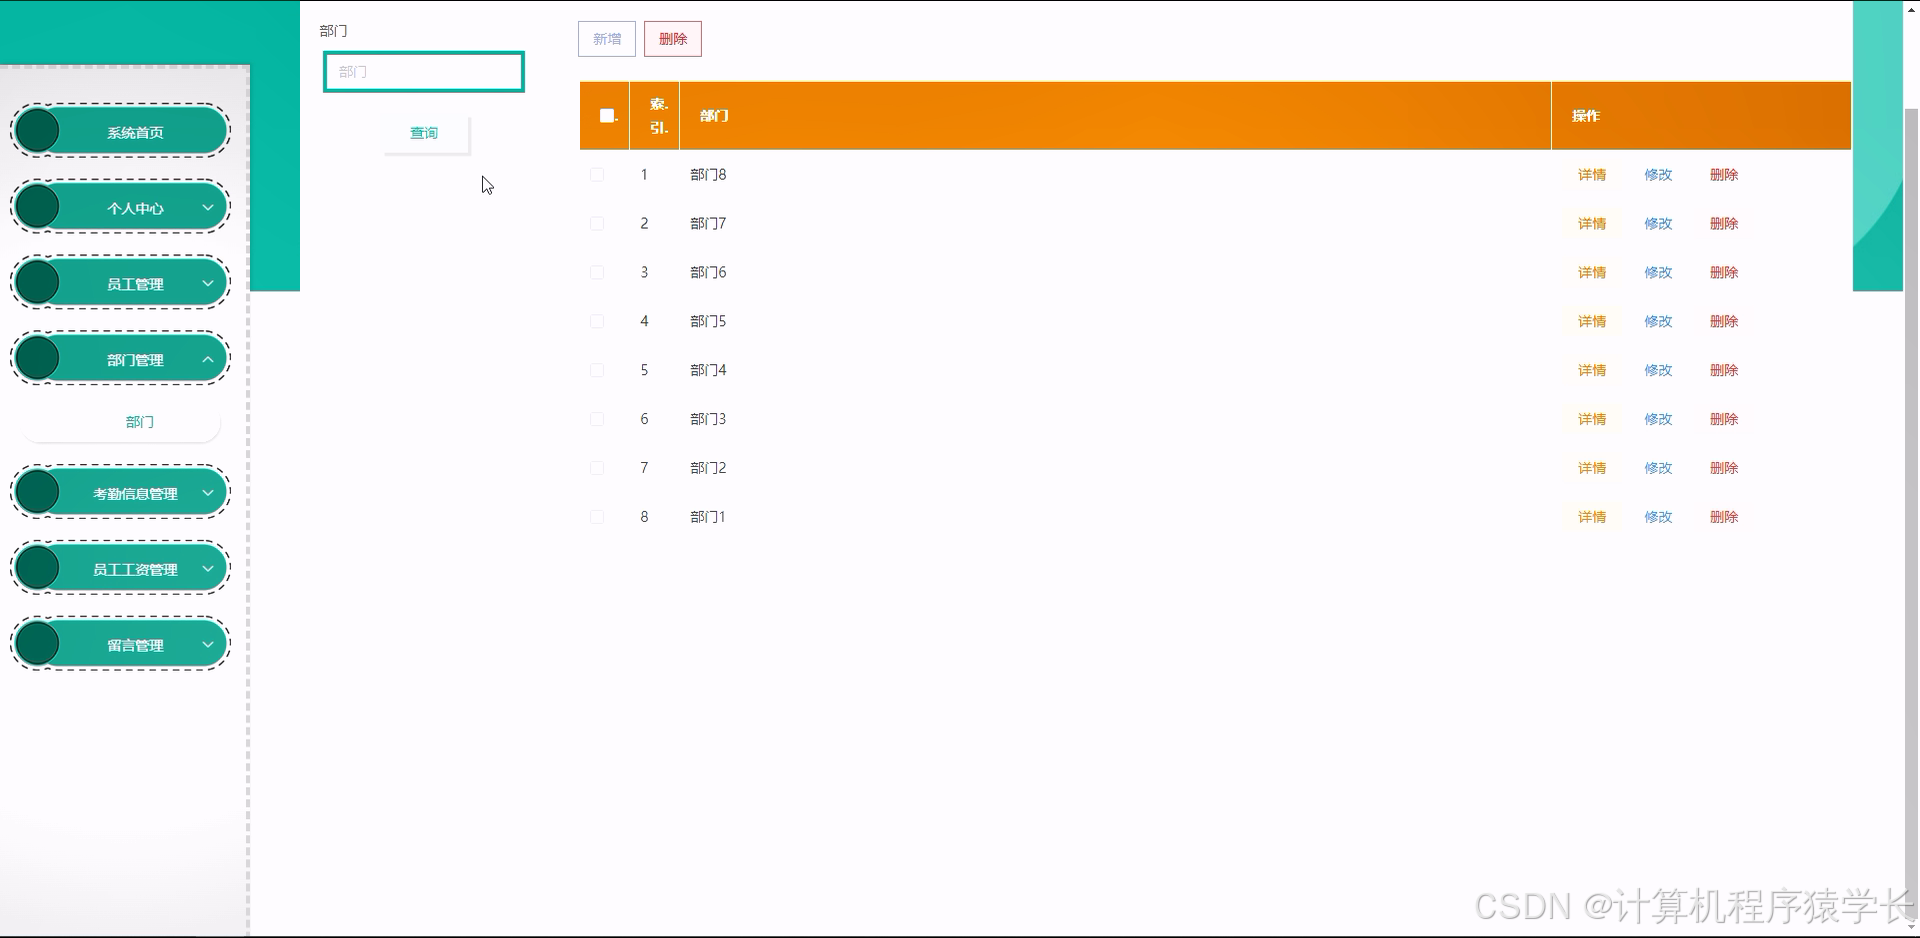Click 修改 for 部门5
The height and width of the screenshot is (938, 1920).
1658,322
